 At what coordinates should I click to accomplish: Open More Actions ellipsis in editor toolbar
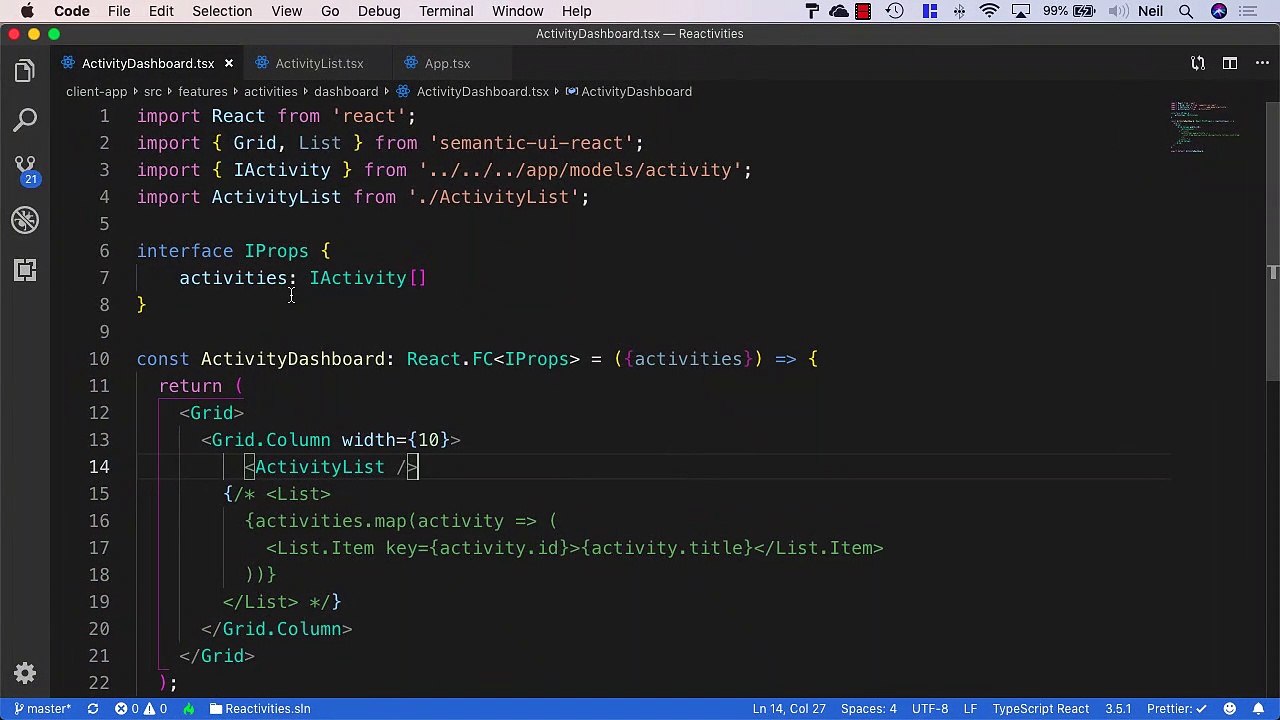1262,63
